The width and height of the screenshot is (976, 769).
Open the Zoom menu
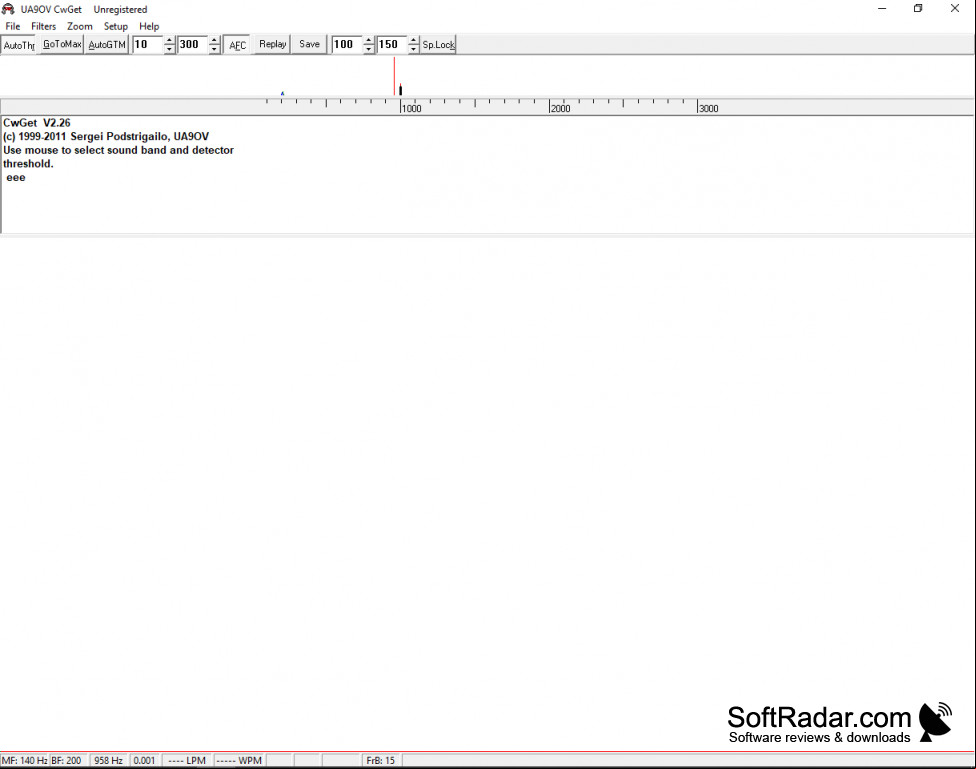tap(80, 26)
